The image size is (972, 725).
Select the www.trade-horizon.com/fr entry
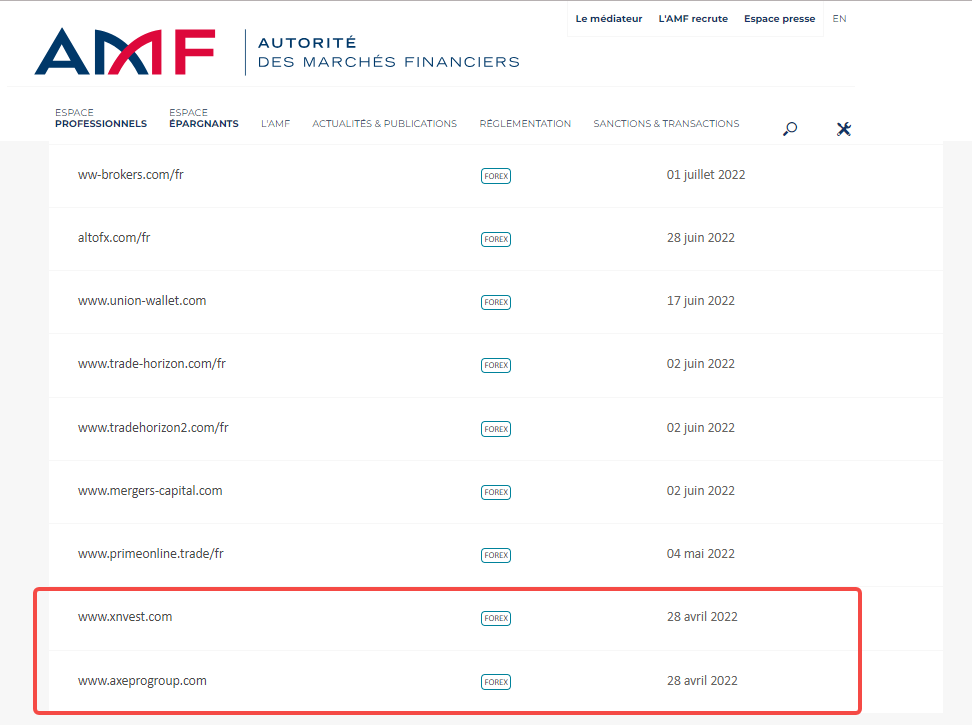[152, 364]
